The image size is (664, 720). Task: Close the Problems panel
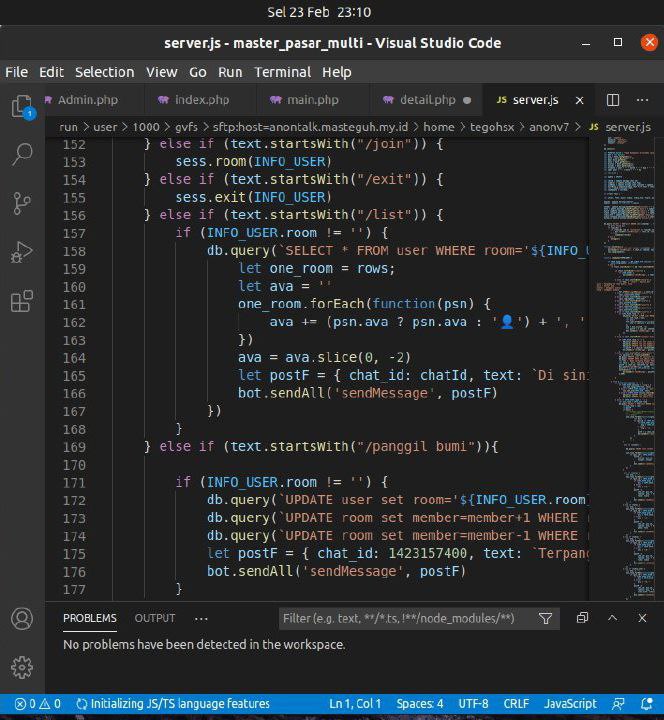coord(642,618)
